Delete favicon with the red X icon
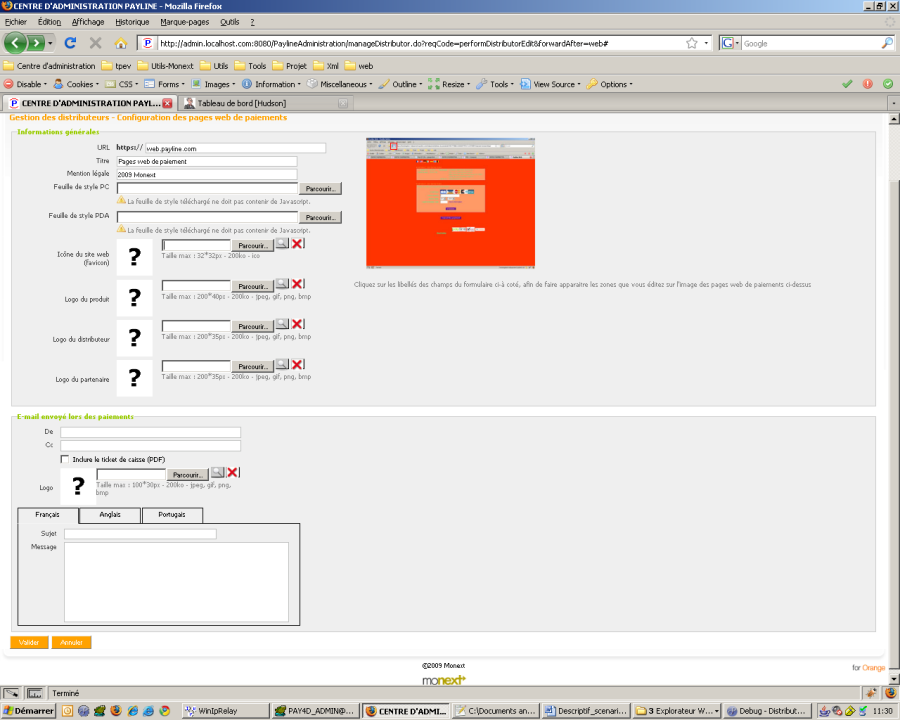The width and height of the screenshot is (900, 720). pos(297,243)
